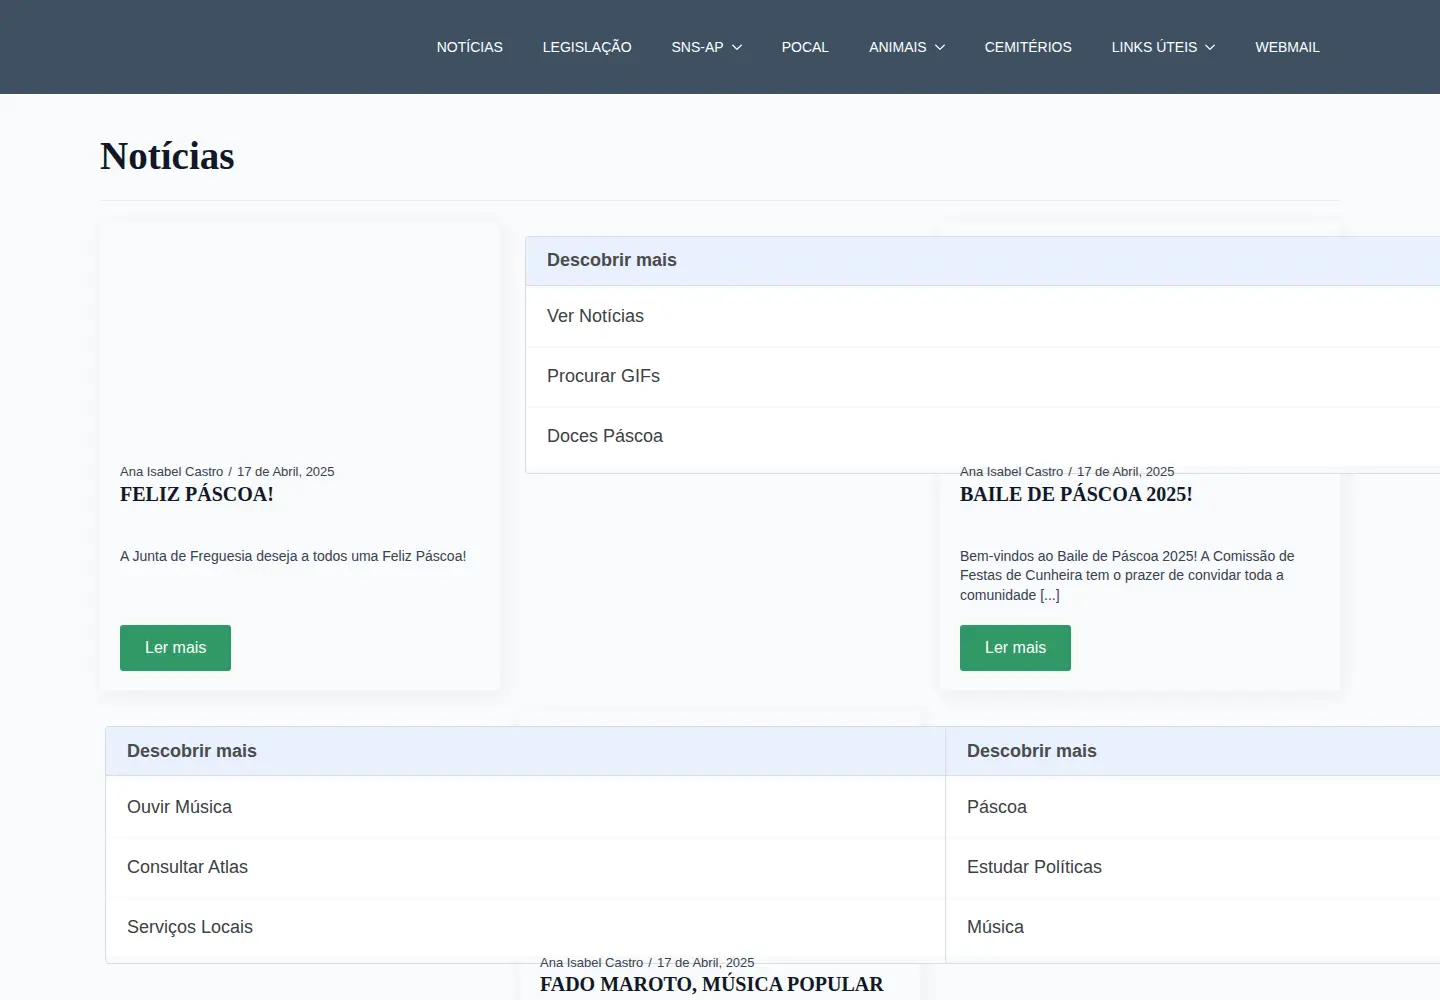
Task: Click the Descobrir mais header above Ouvir Música
Action: point(192,751)
